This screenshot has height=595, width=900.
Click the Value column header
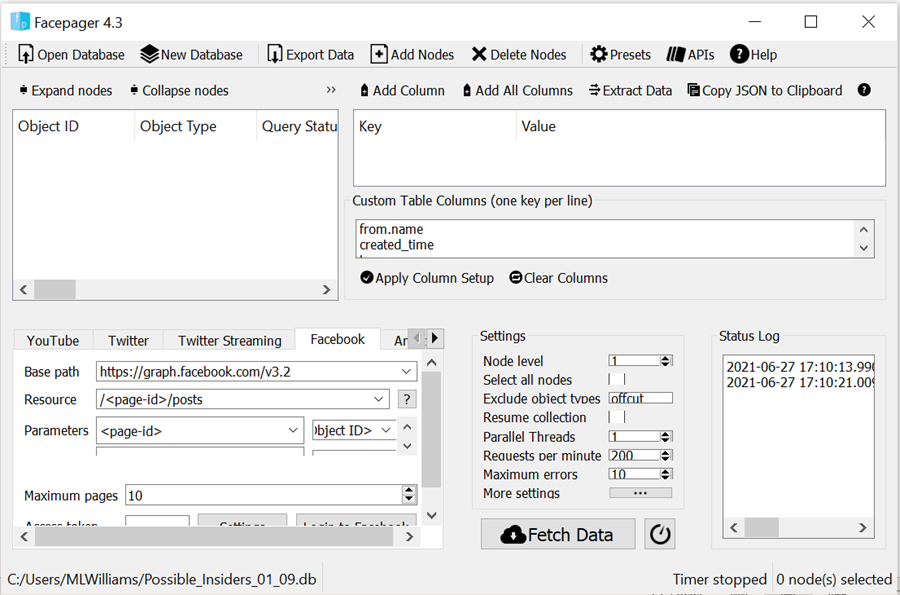pos(700,126)
